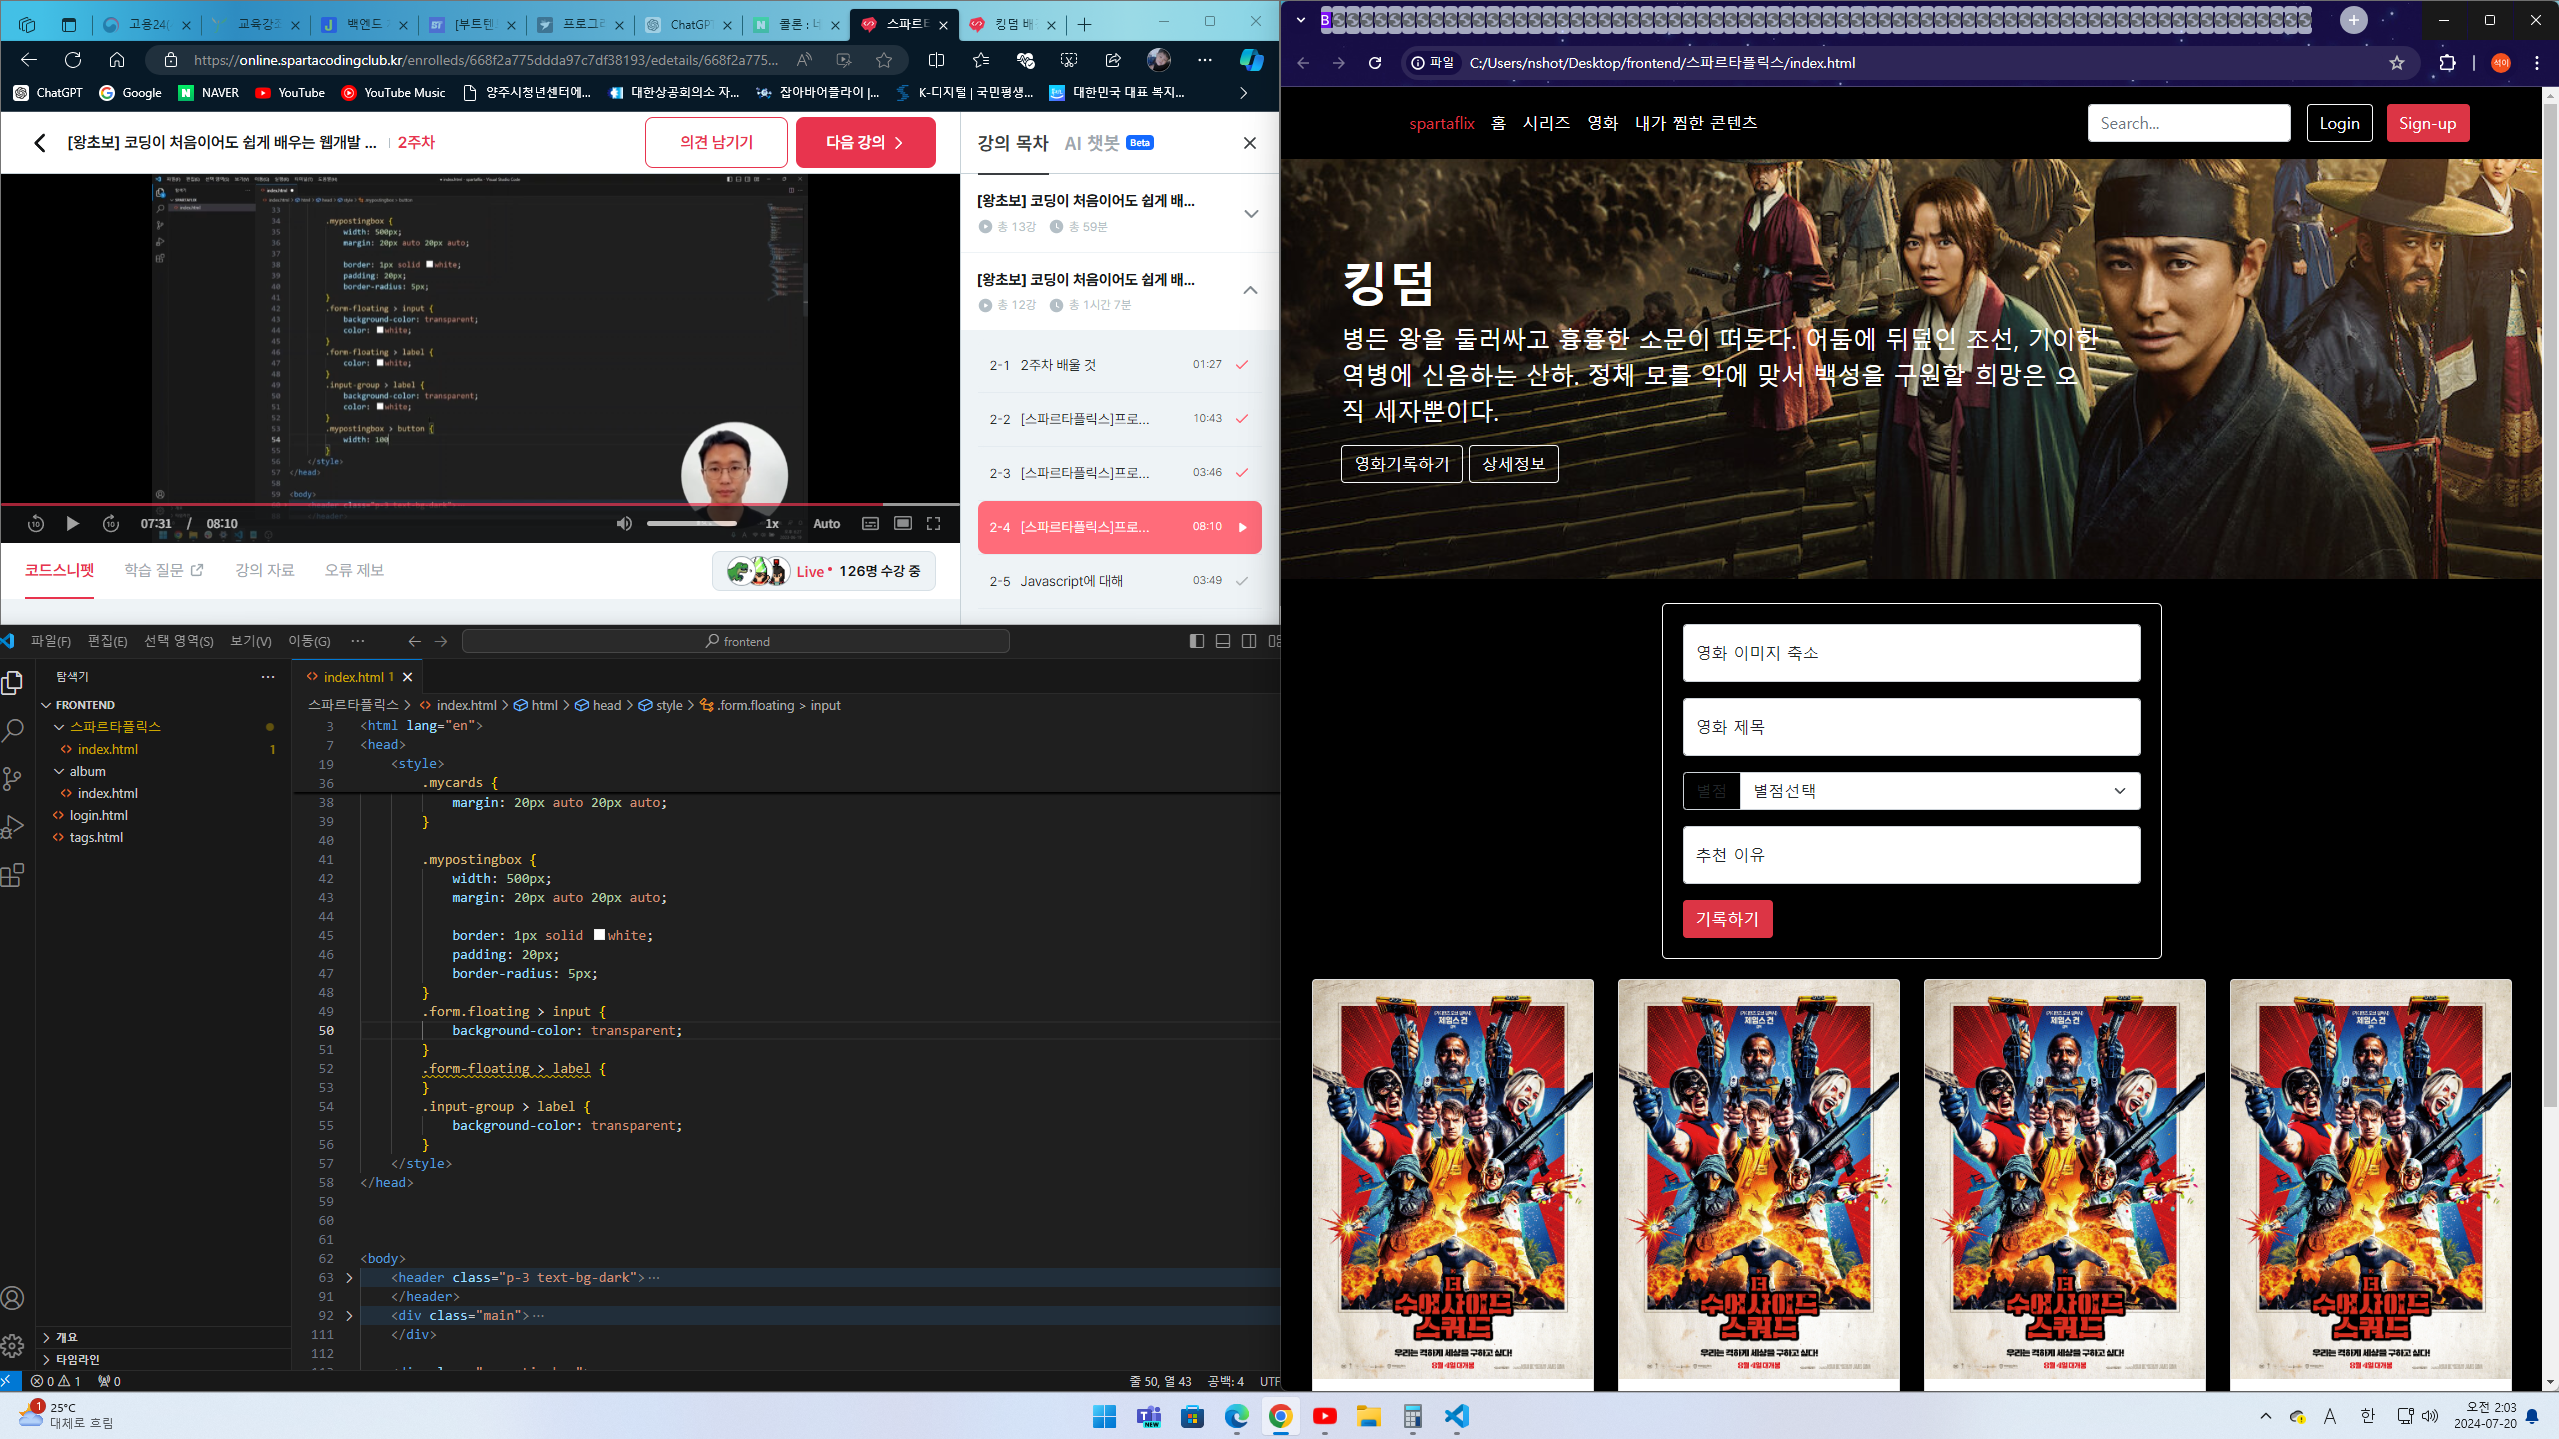
Task: Toggle theater mode on the lecture video
Action: (x=903, y=523)
